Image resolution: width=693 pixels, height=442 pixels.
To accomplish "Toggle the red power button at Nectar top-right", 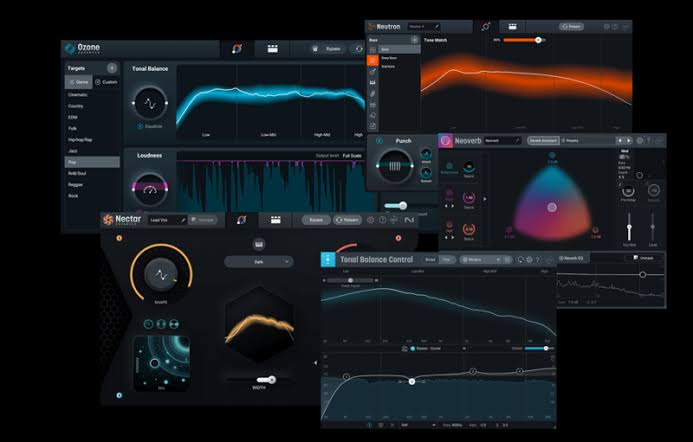I will click(x=398, y=238).
